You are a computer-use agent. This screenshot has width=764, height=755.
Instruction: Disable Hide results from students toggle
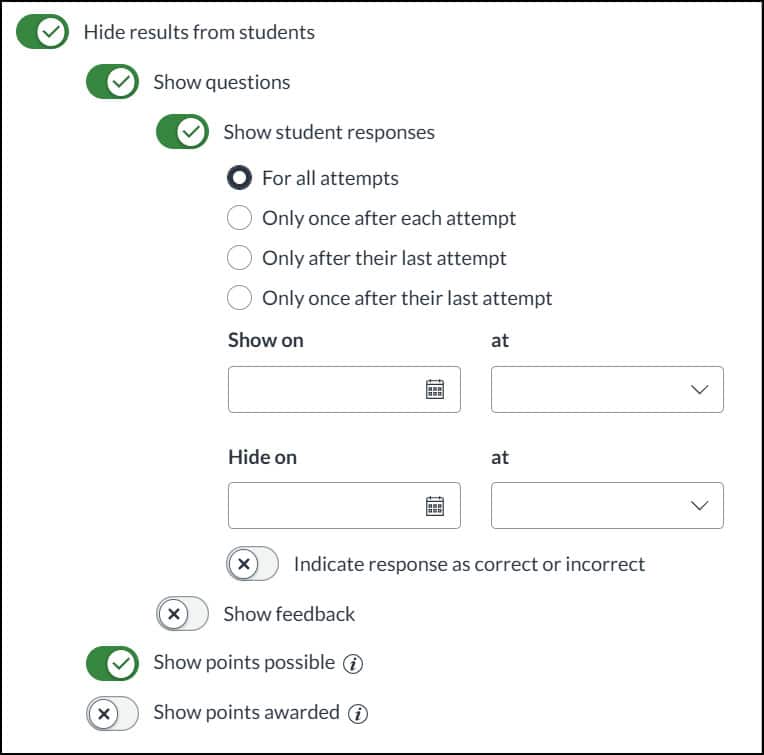pyautogui.click(x=43, y=32)
